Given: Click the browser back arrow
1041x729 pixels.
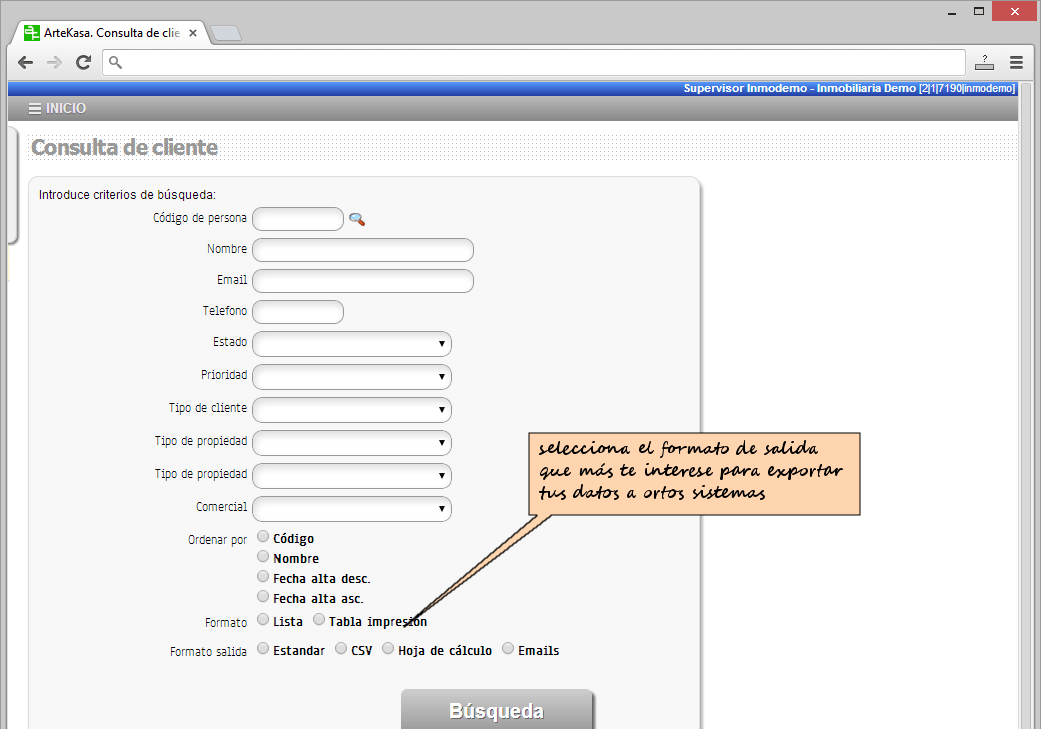Looking at the screenshot, I should pos(26,62).
